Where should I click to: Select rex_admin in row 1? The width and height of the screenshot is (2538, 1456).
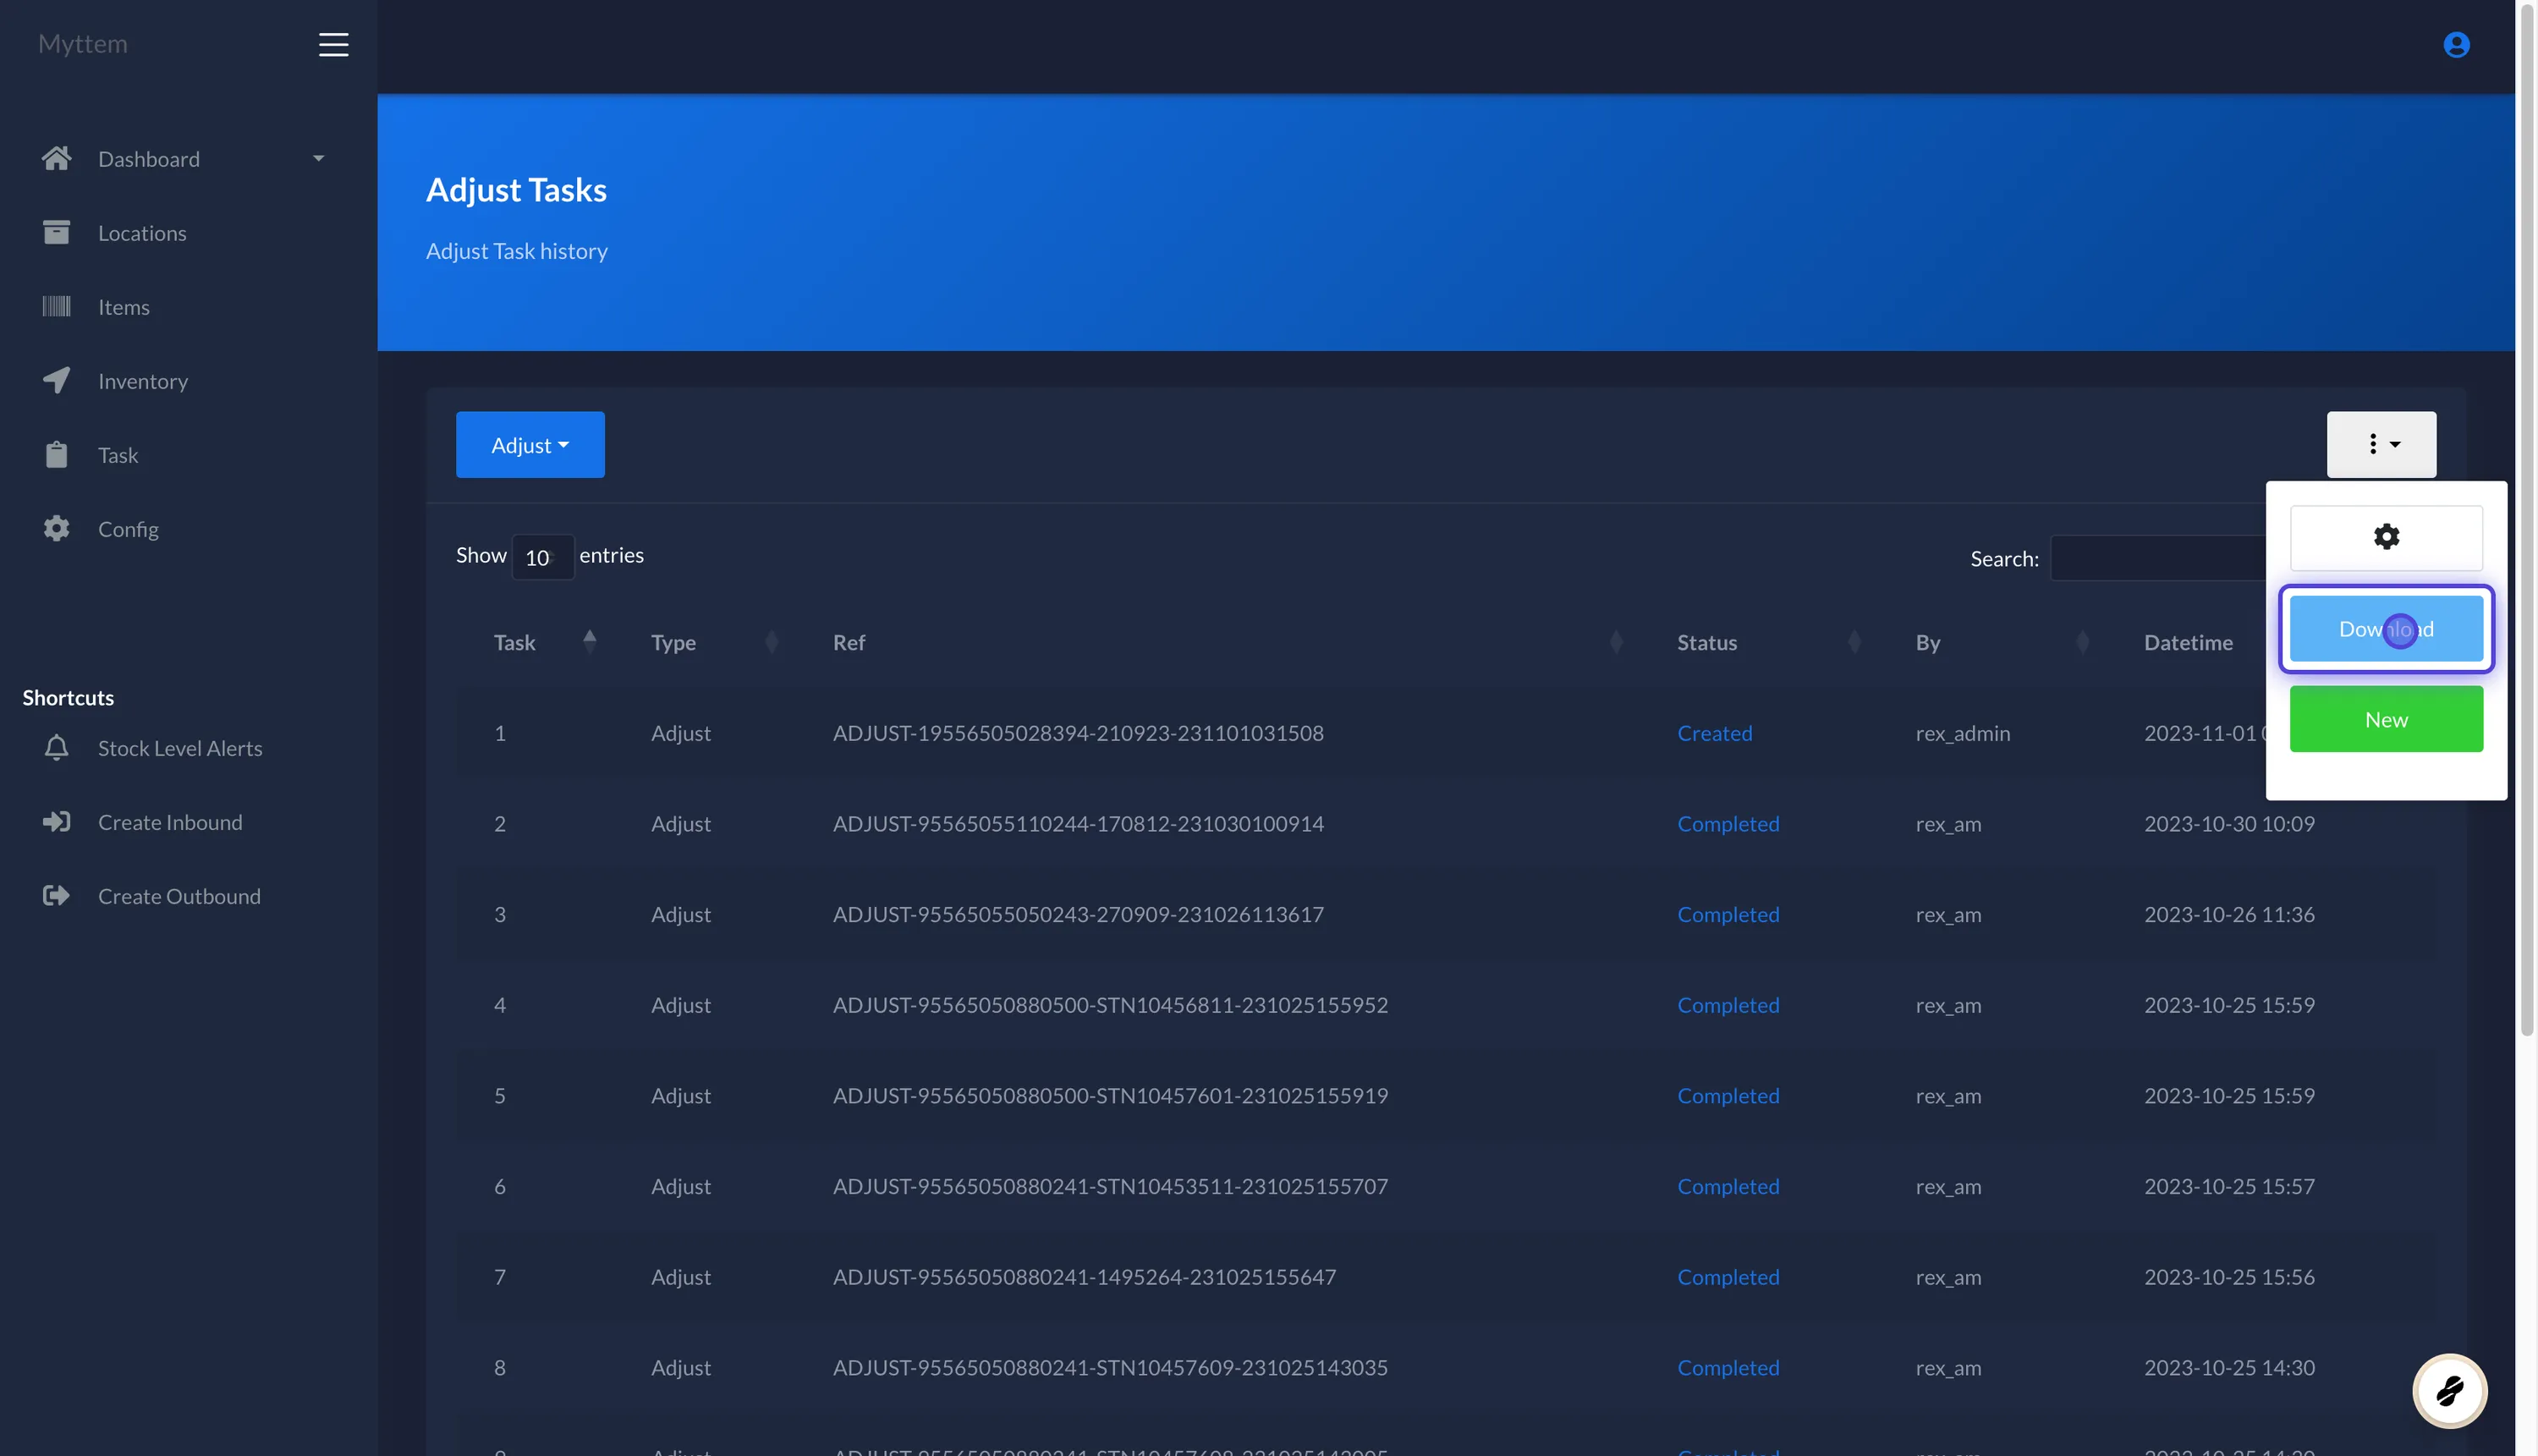pyautogui.click(x=1962, y=733)
